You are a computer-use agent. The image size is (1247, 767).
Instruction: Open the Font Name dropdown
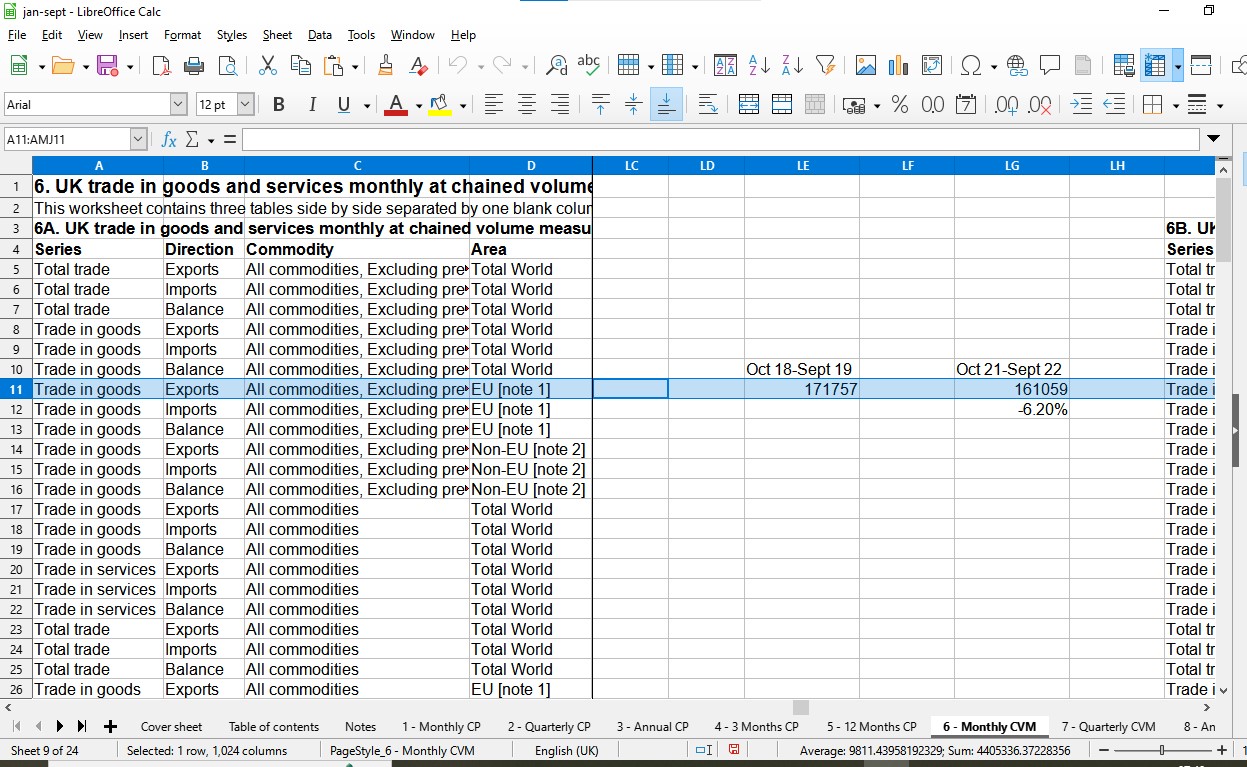click(x=178, y=104)
